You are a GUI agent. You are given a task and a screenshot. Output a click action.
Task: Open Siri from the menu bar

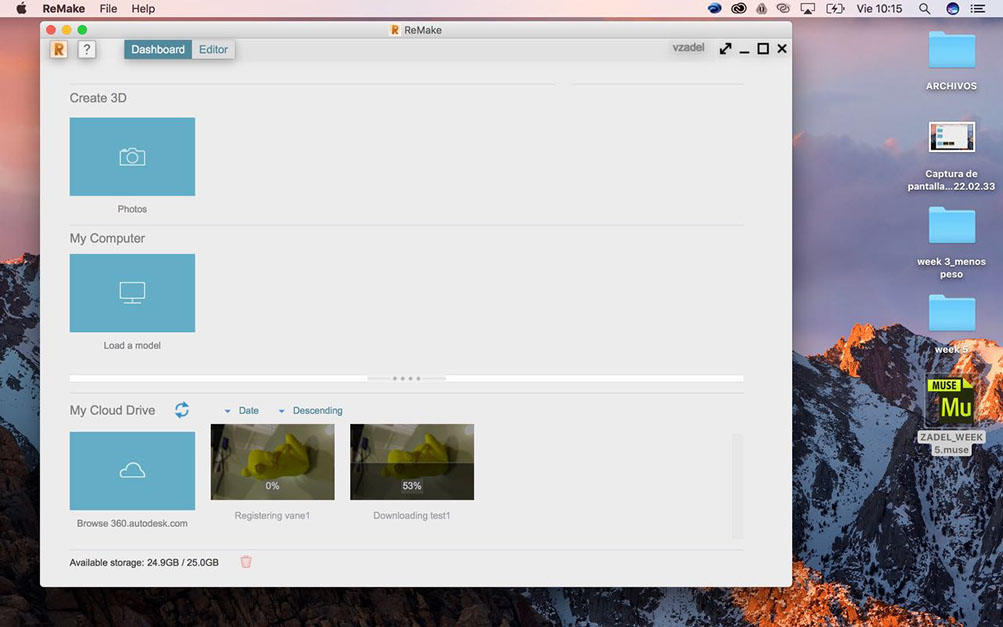pyautogui.click(x=952, y=8)
